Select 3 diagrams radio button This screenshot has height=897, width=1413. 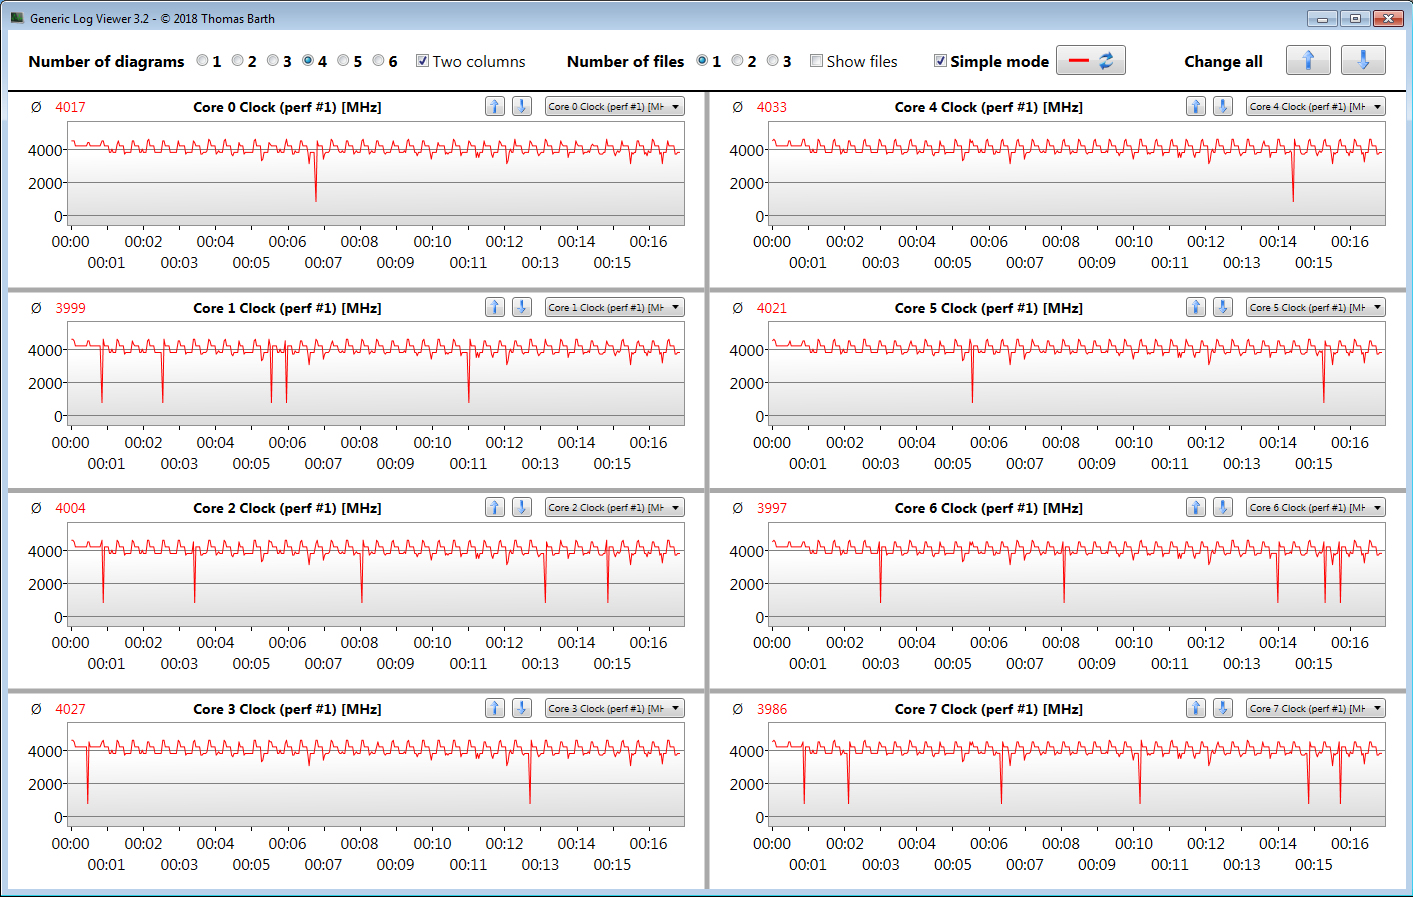[273, 61]
